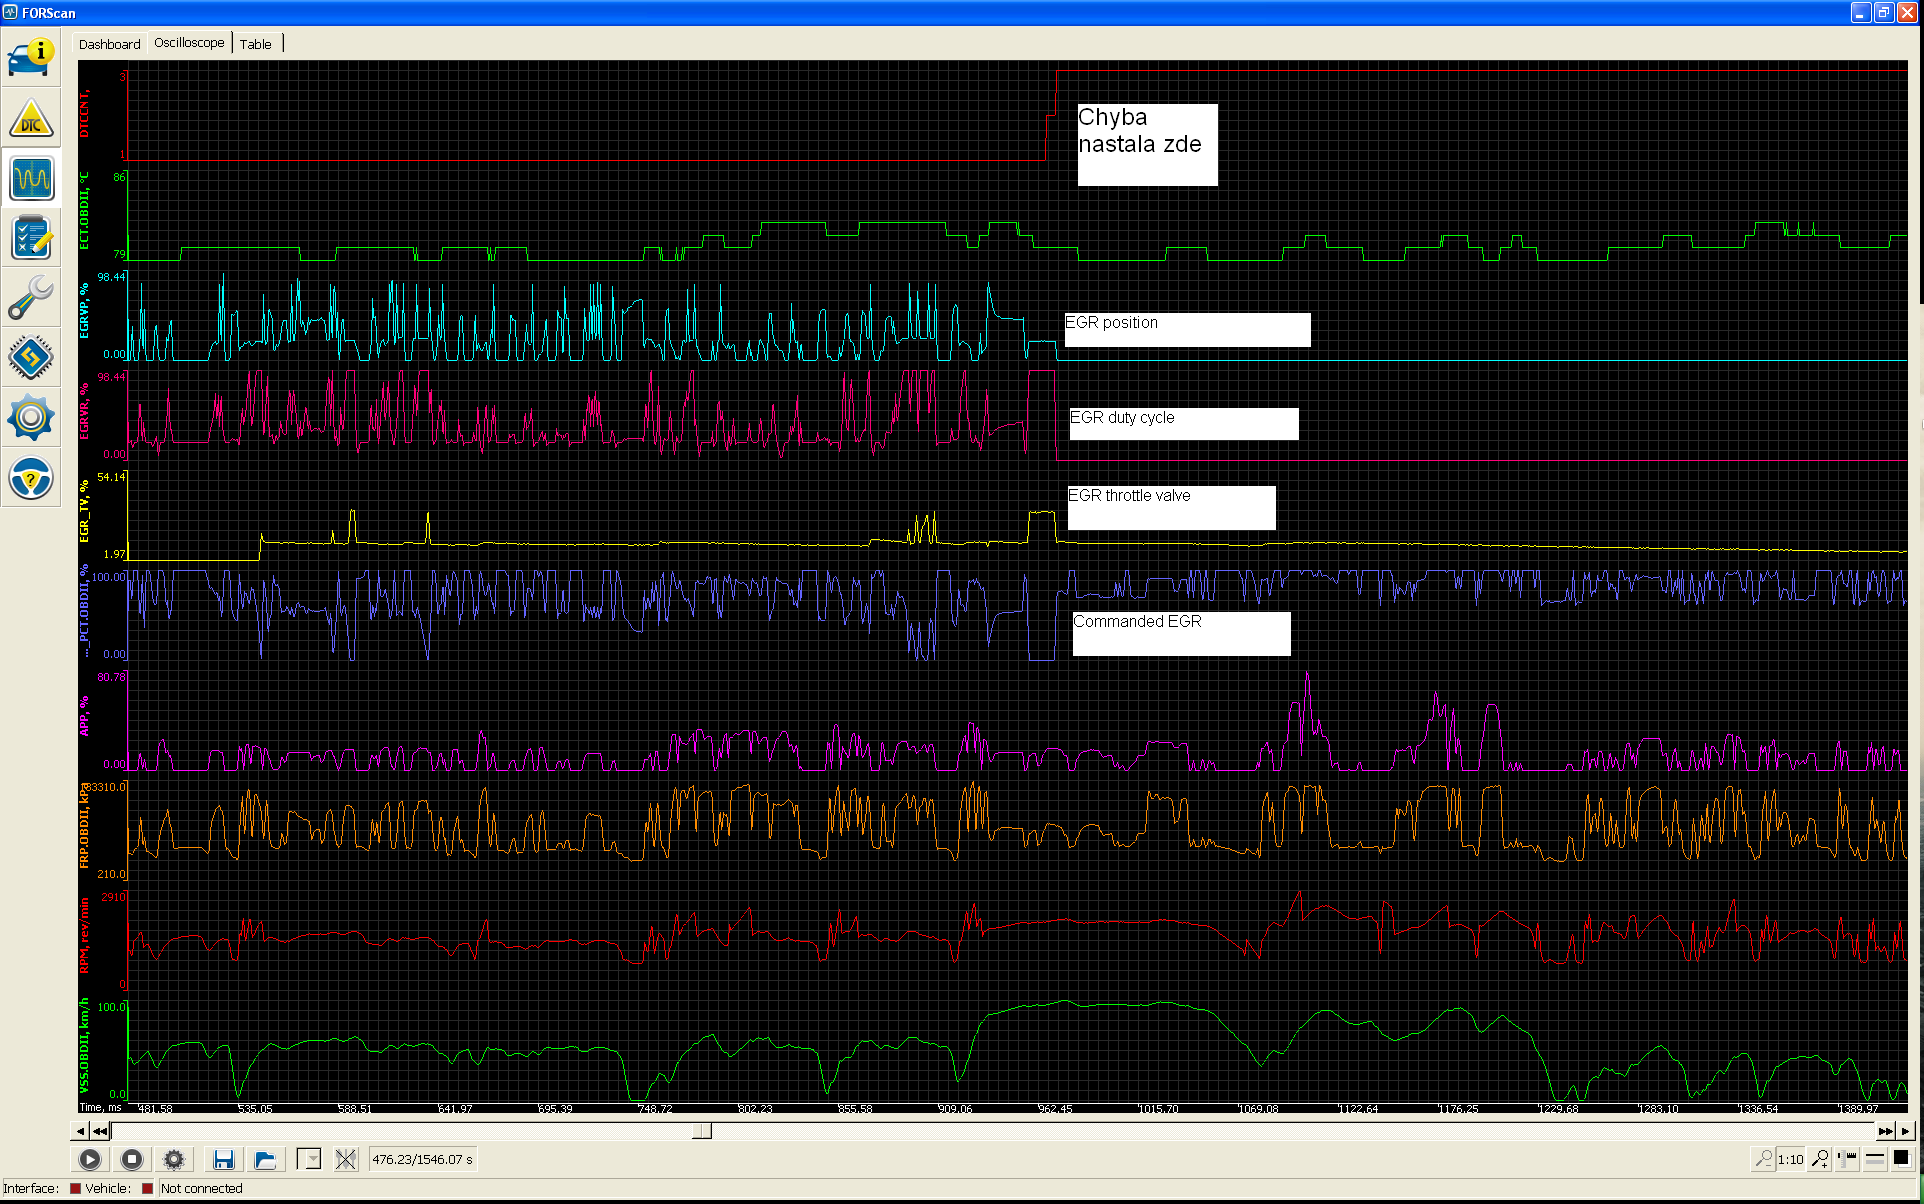Click the timeline scrollbar thumb
1924x1204 pixels.
[702, 1131]
